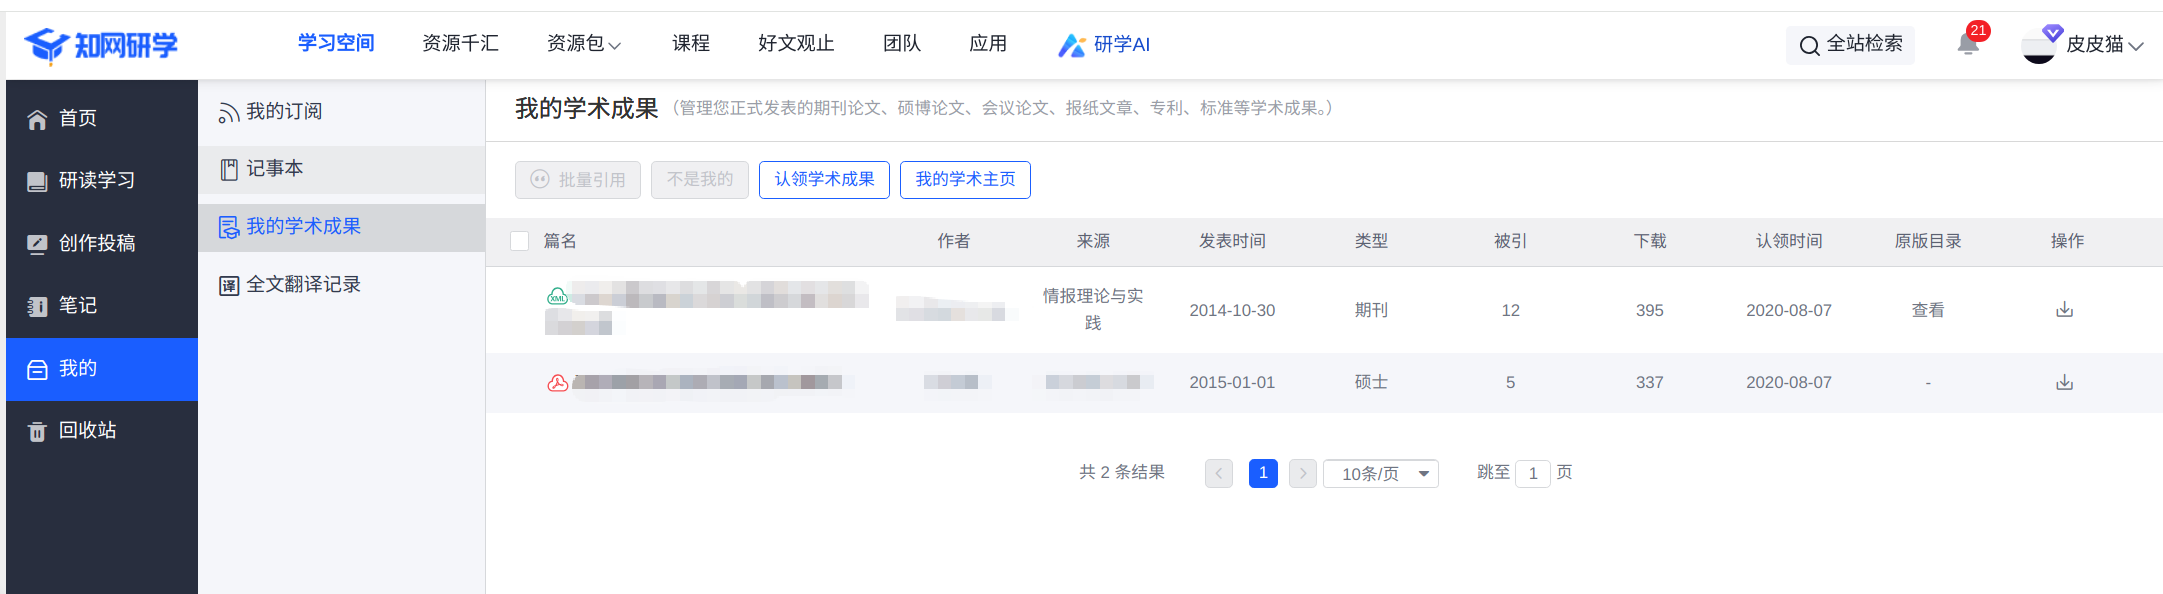Click the notification bell icon
This screenshot has height=594, width=2163.
1968,44
